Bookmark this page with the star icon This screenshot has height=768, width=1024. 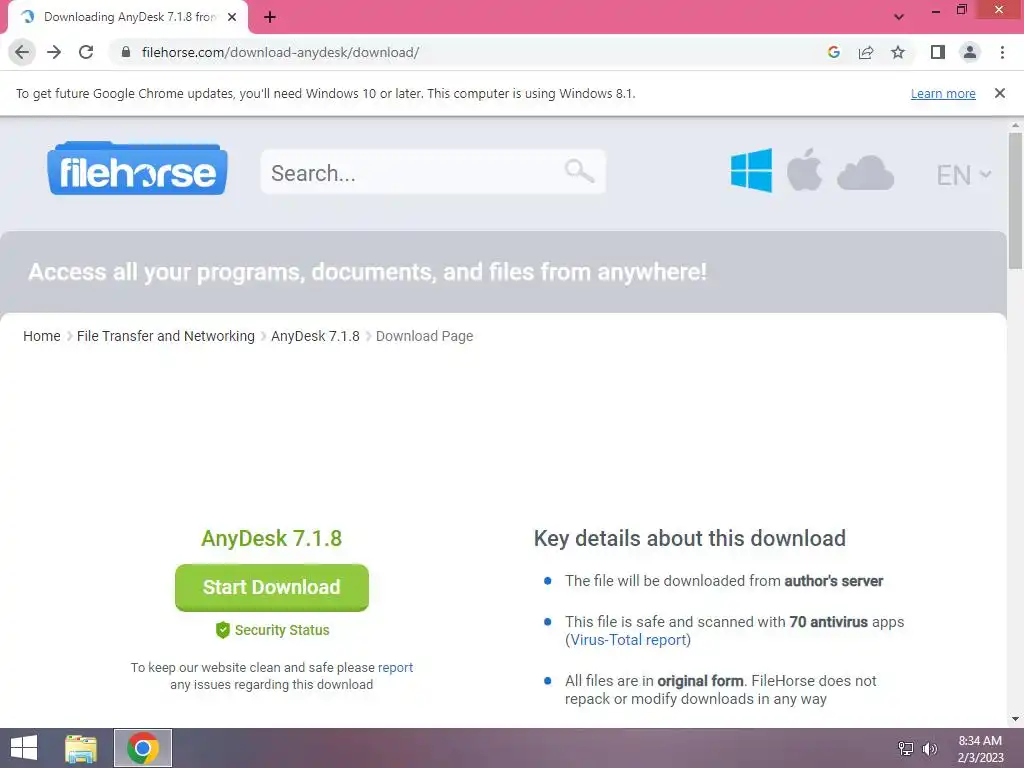[x=898, y=52]
